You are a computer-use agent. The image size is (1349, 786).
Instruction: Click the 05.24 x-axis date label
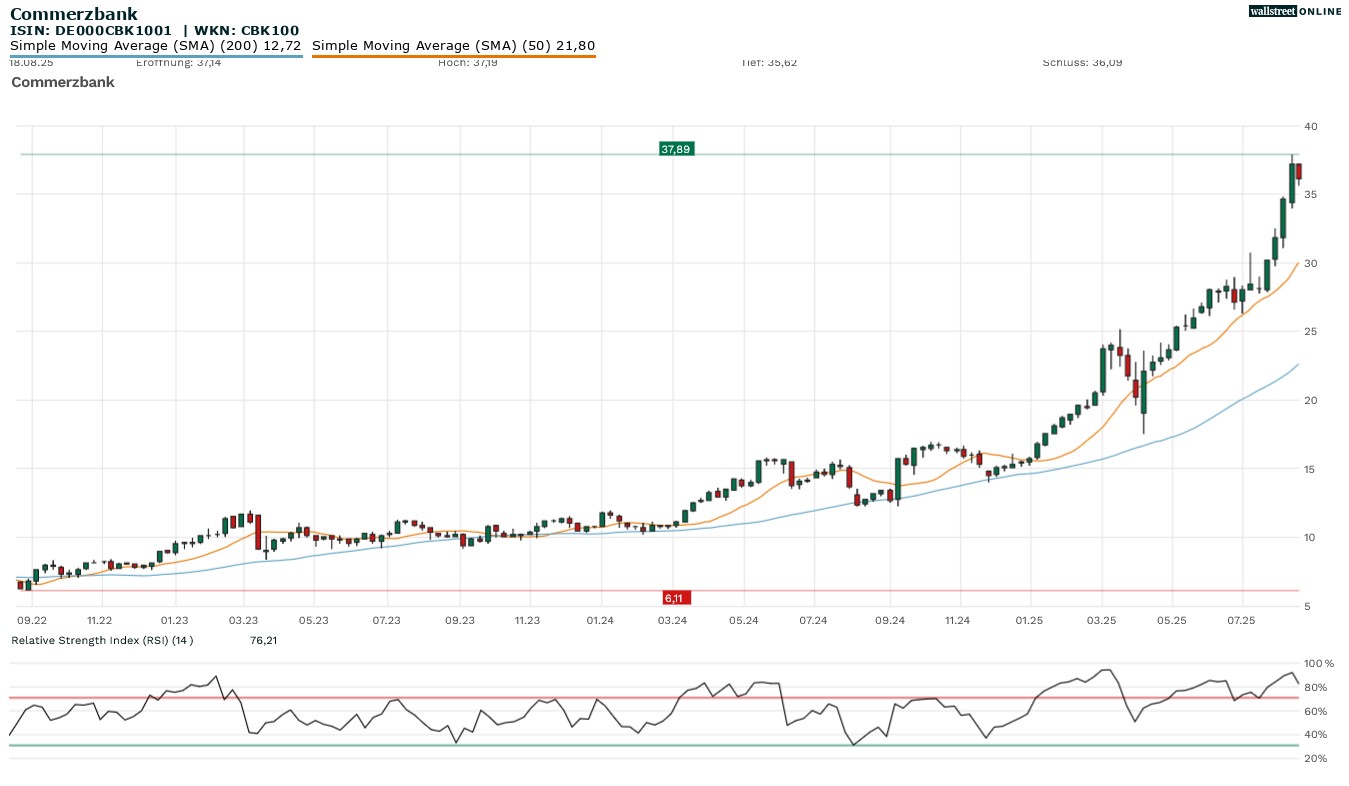tap(744, 621)
